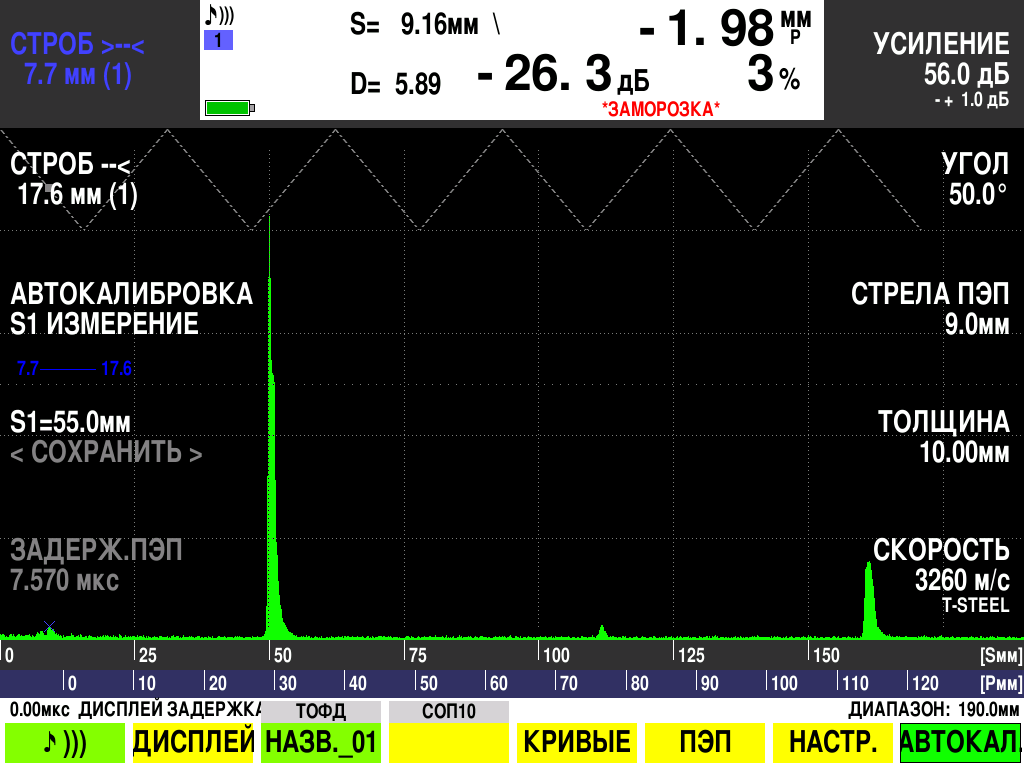This screenshot has width=1024, height=768.
Task: Click the НАЗВ._01 name button
Action: pyautogui.click(x=318, y=742)
